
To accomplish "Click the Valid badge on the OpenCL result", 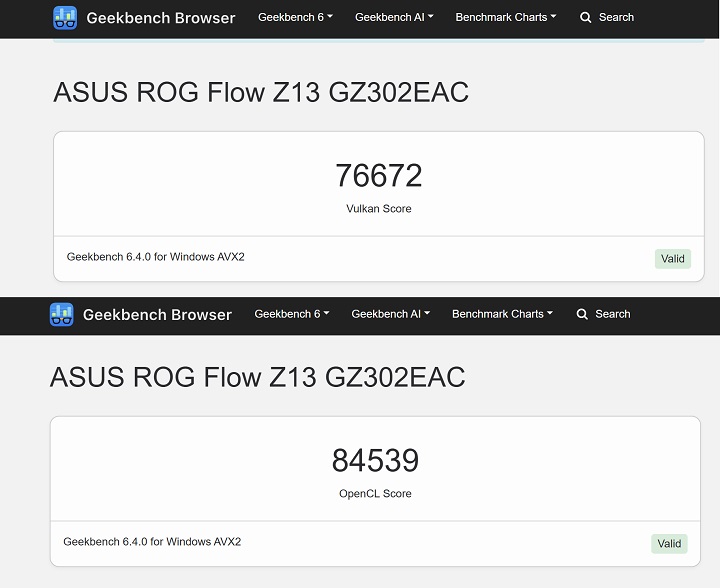I will tap(669, 544).
